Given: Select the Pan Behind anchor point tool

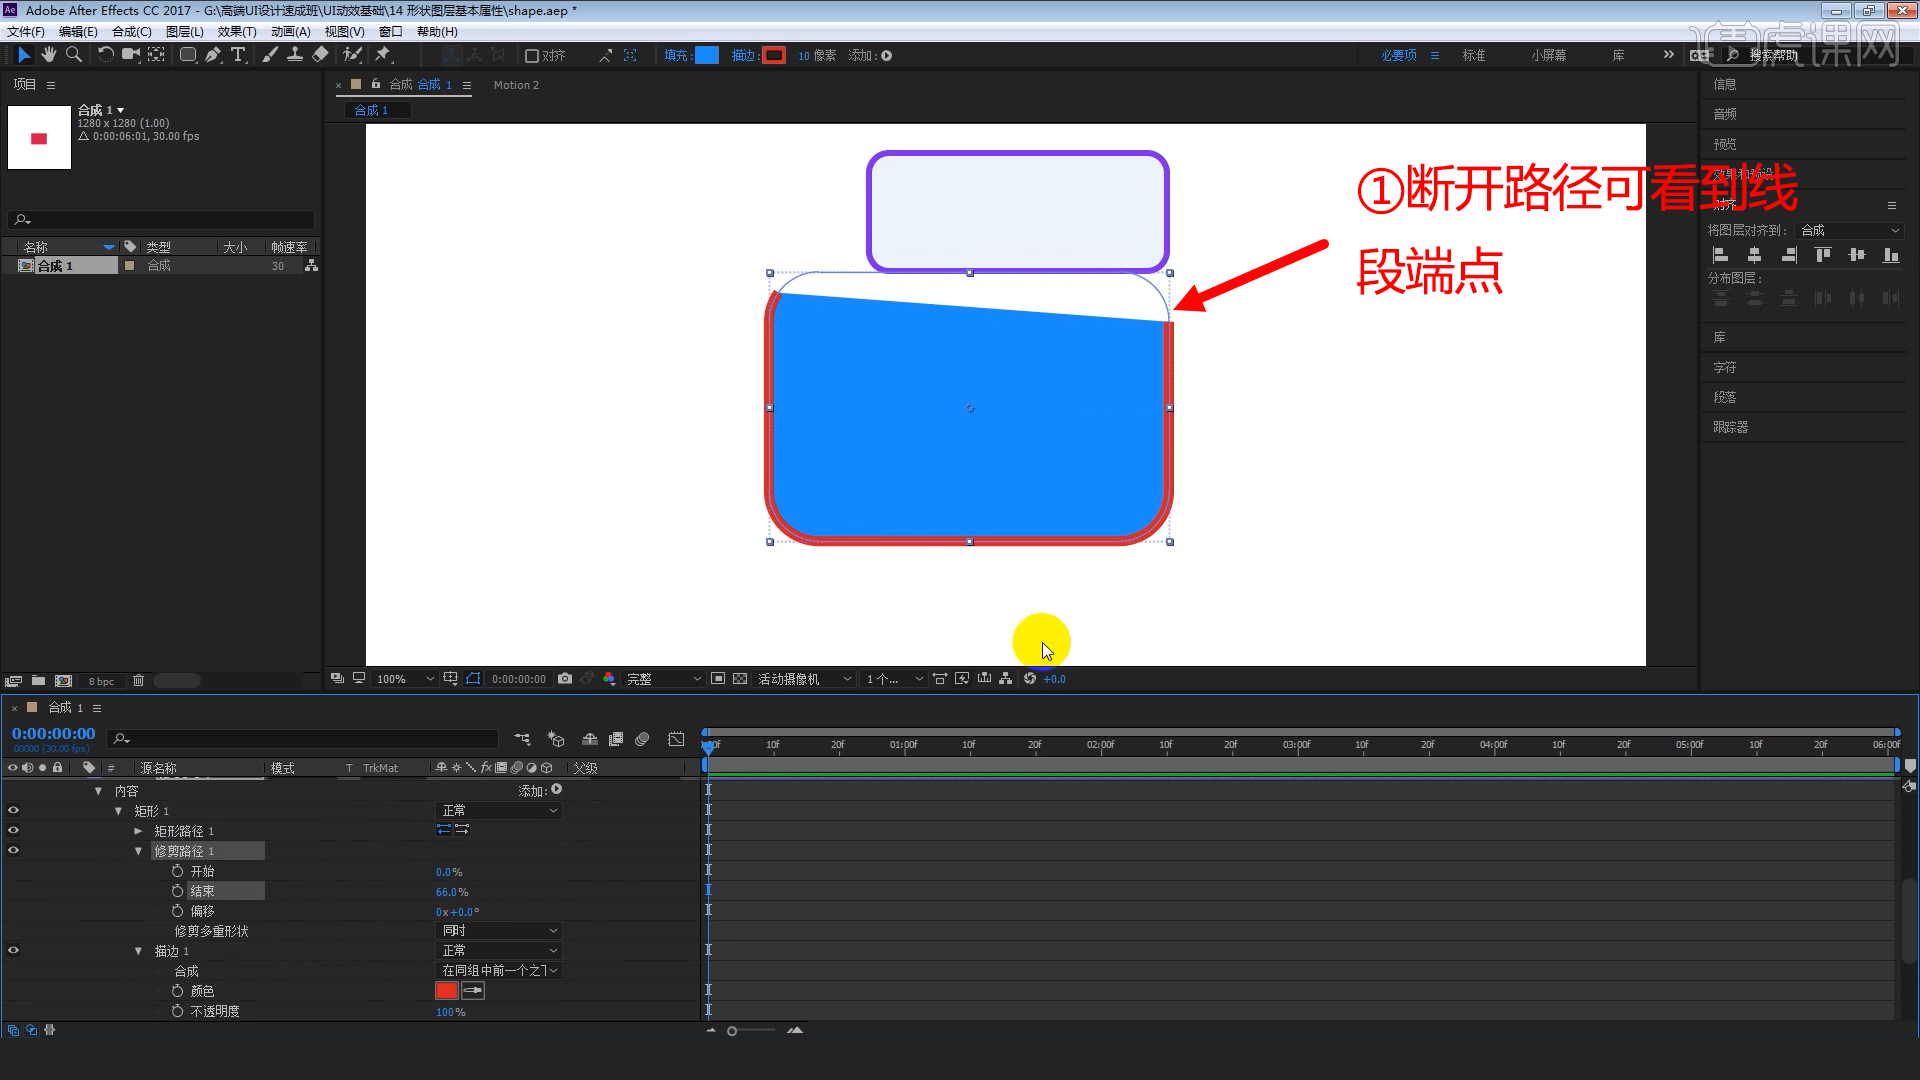Looking at the screenshot, I should 157,55.
